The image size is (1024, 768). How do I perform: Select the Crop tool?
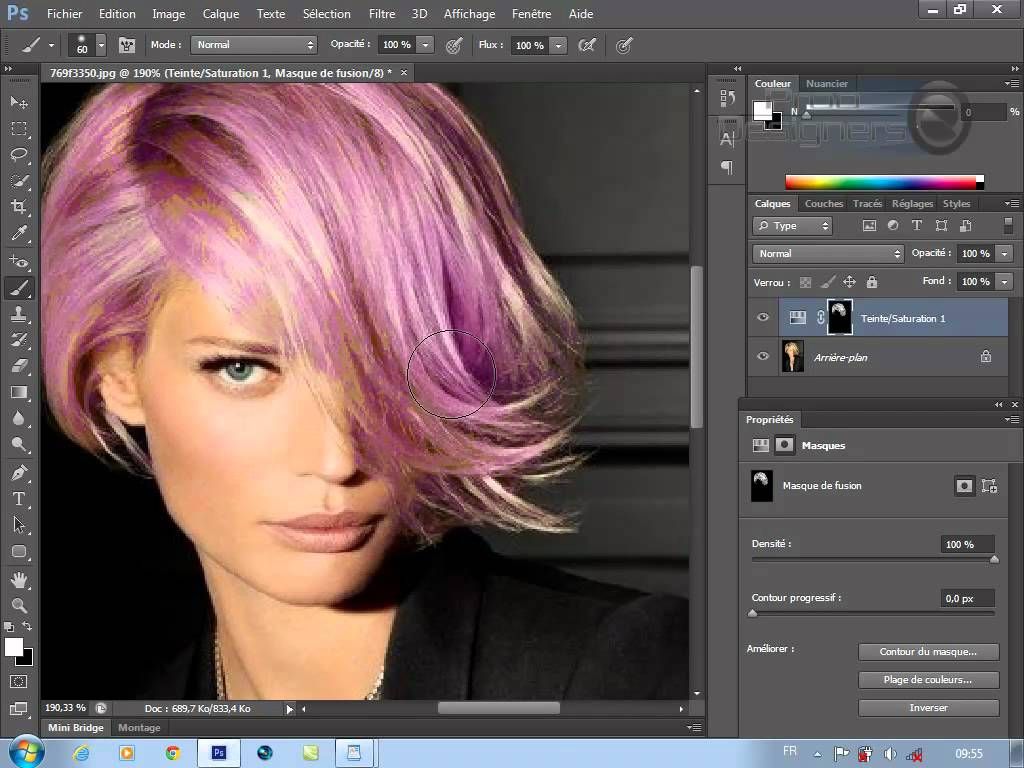[19, 207]
